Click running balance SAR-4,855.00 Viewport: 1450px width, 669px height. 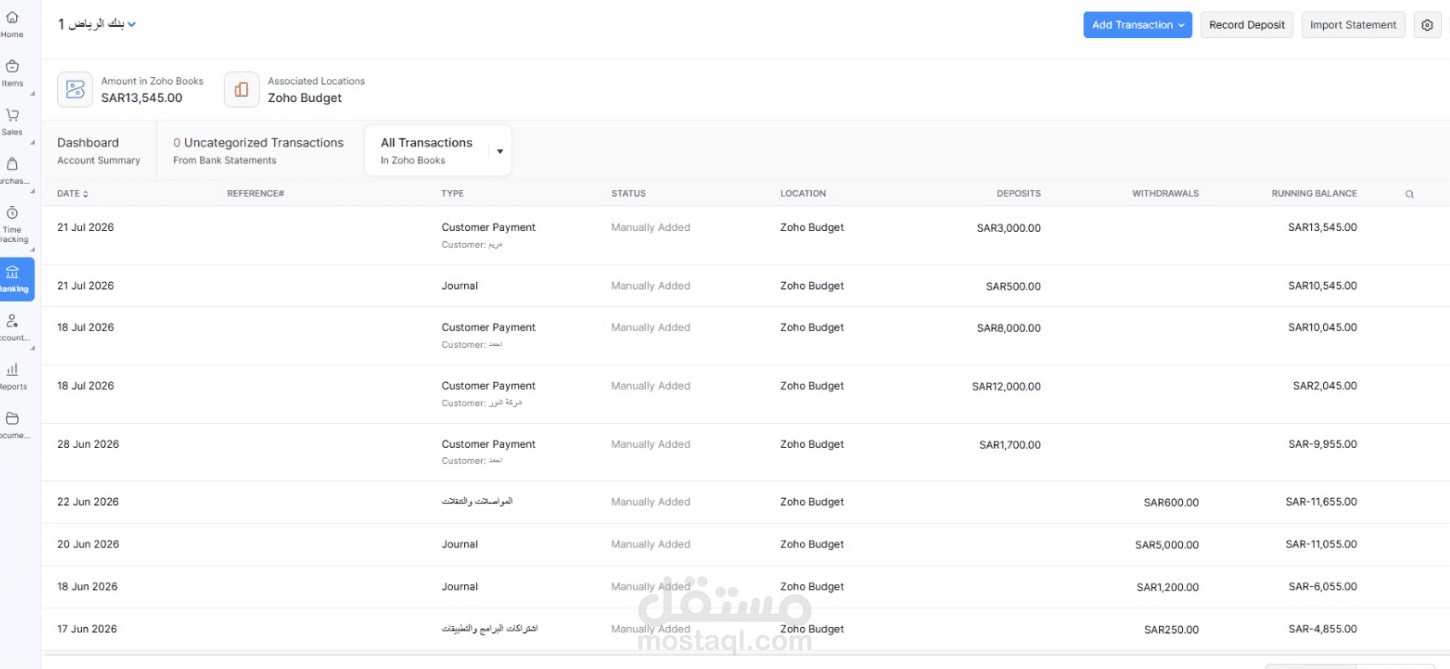click(x=1322, y=629)
